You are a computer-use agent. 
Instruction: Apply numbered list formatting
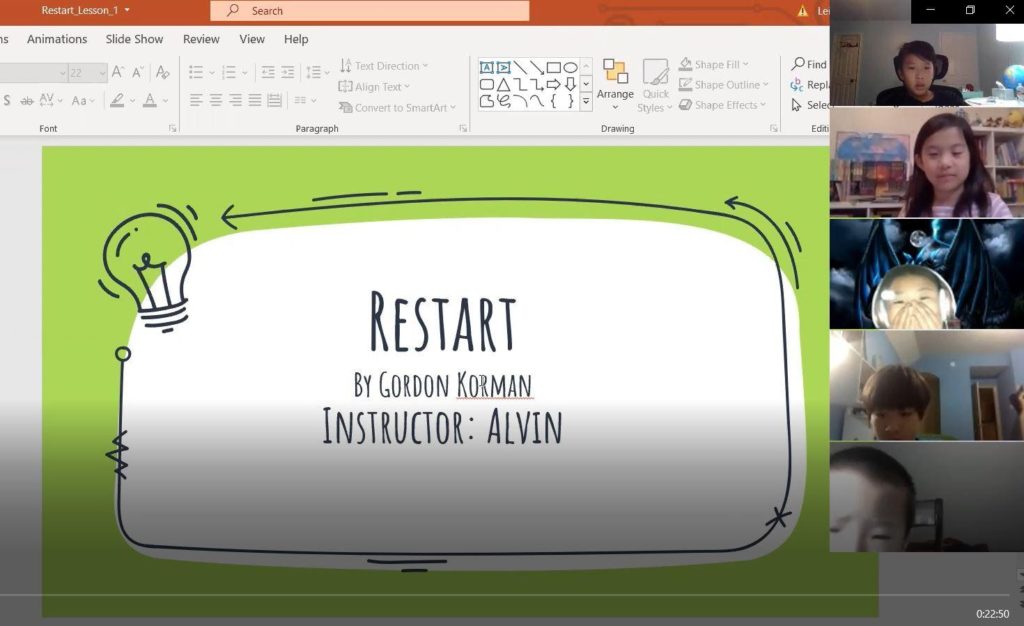[x=229, y=72]
